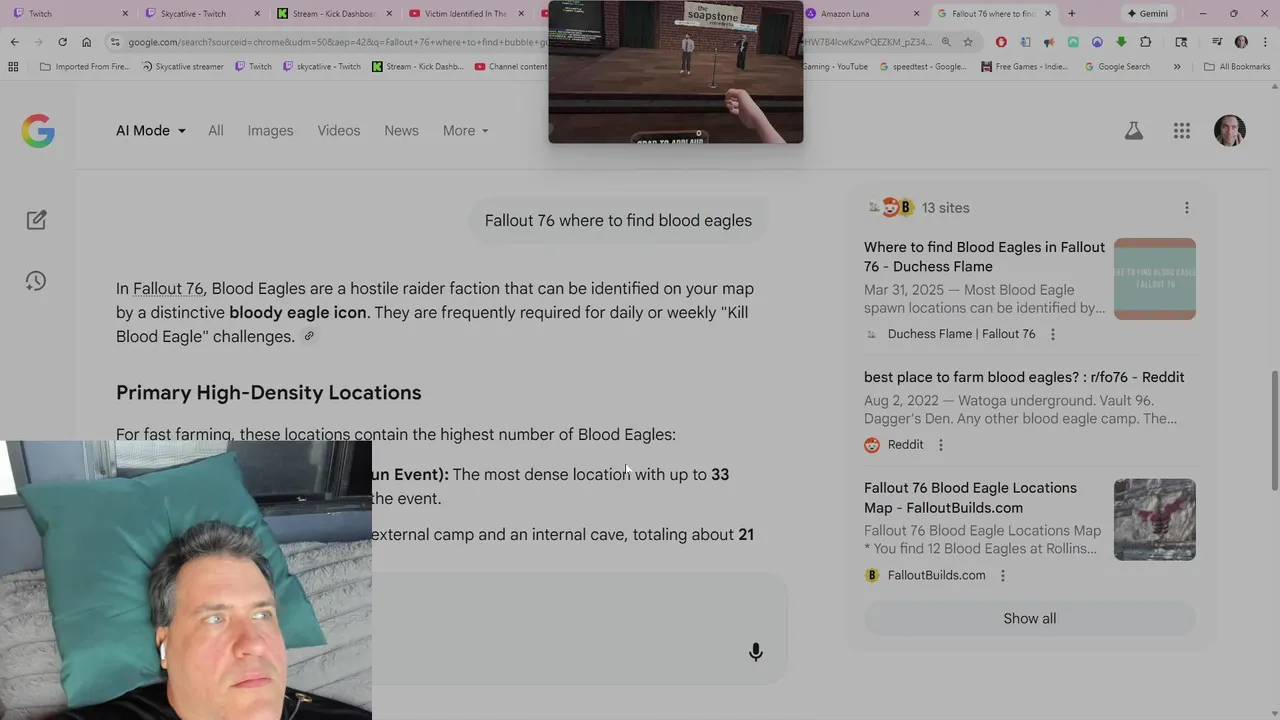
Task: Go back using browser back arrow
Action: [14, 42]
